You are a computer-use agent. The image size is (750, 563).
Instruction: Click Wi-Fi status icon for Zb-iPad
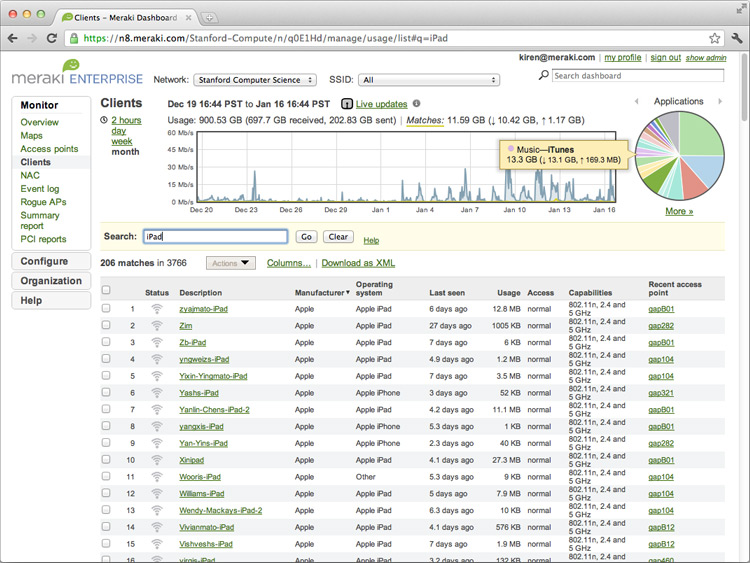click(x=156, y=342)
